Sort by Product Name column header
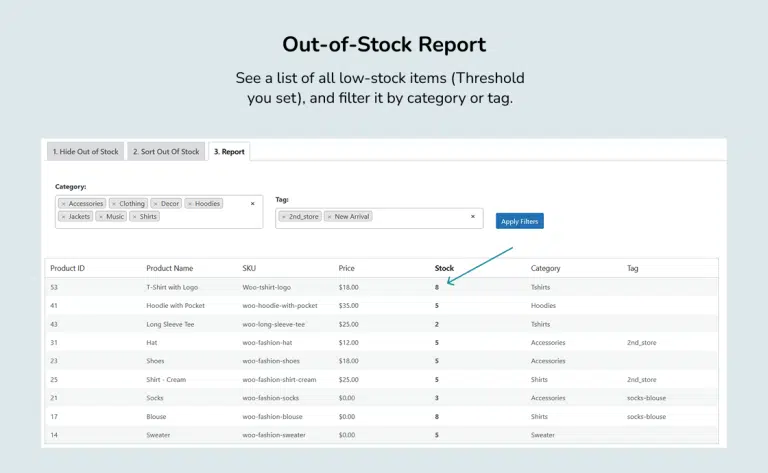This screenshot has height=473, width=768. (x=169, y=268)
